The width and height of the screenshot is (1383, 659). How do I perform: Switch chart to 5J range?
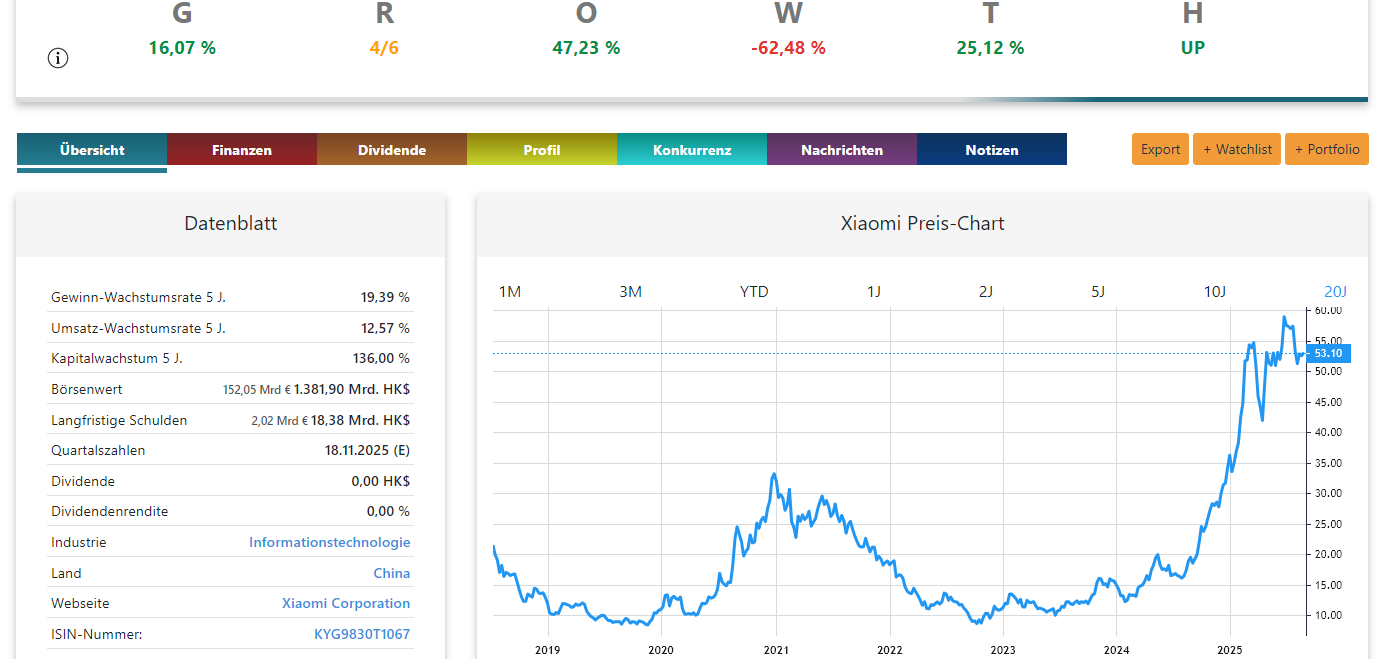coord(1098,292)
